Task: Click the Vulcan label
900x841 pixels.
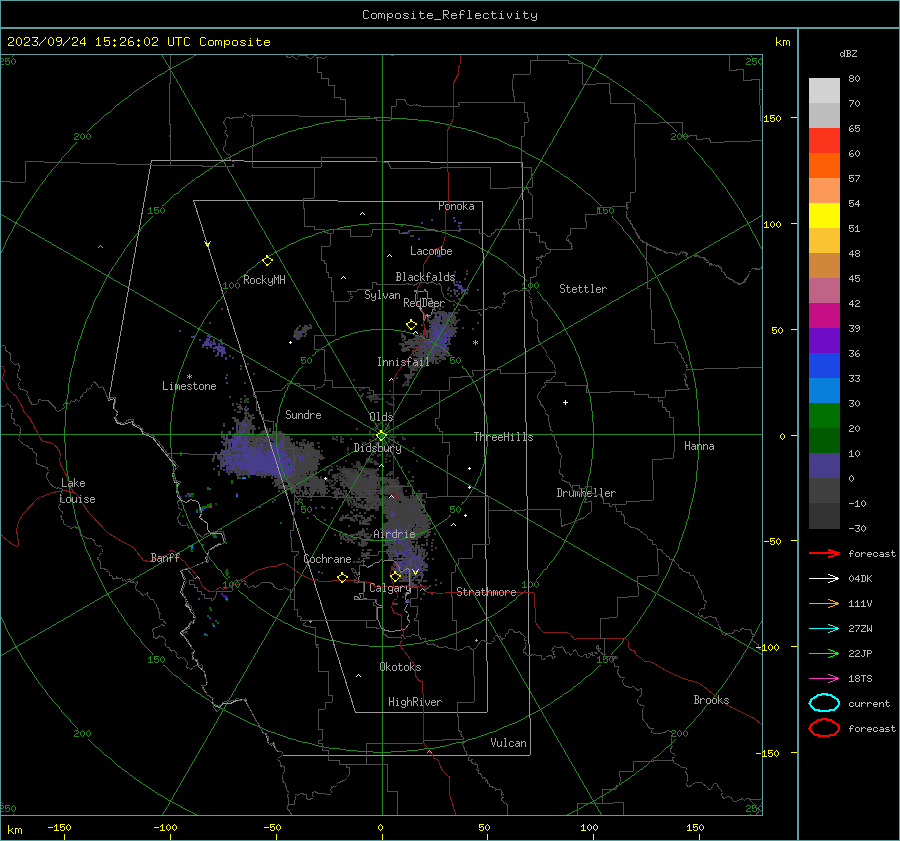Action: (x=508, y=743)
